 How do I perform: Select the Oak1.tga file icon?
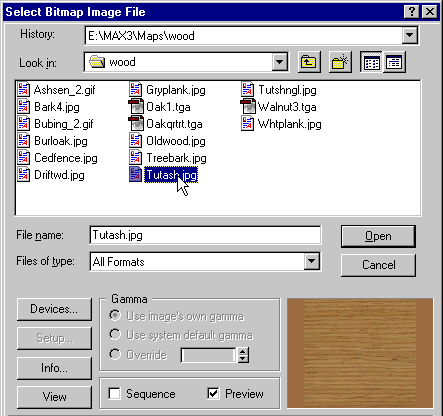[x=136, y=107]
